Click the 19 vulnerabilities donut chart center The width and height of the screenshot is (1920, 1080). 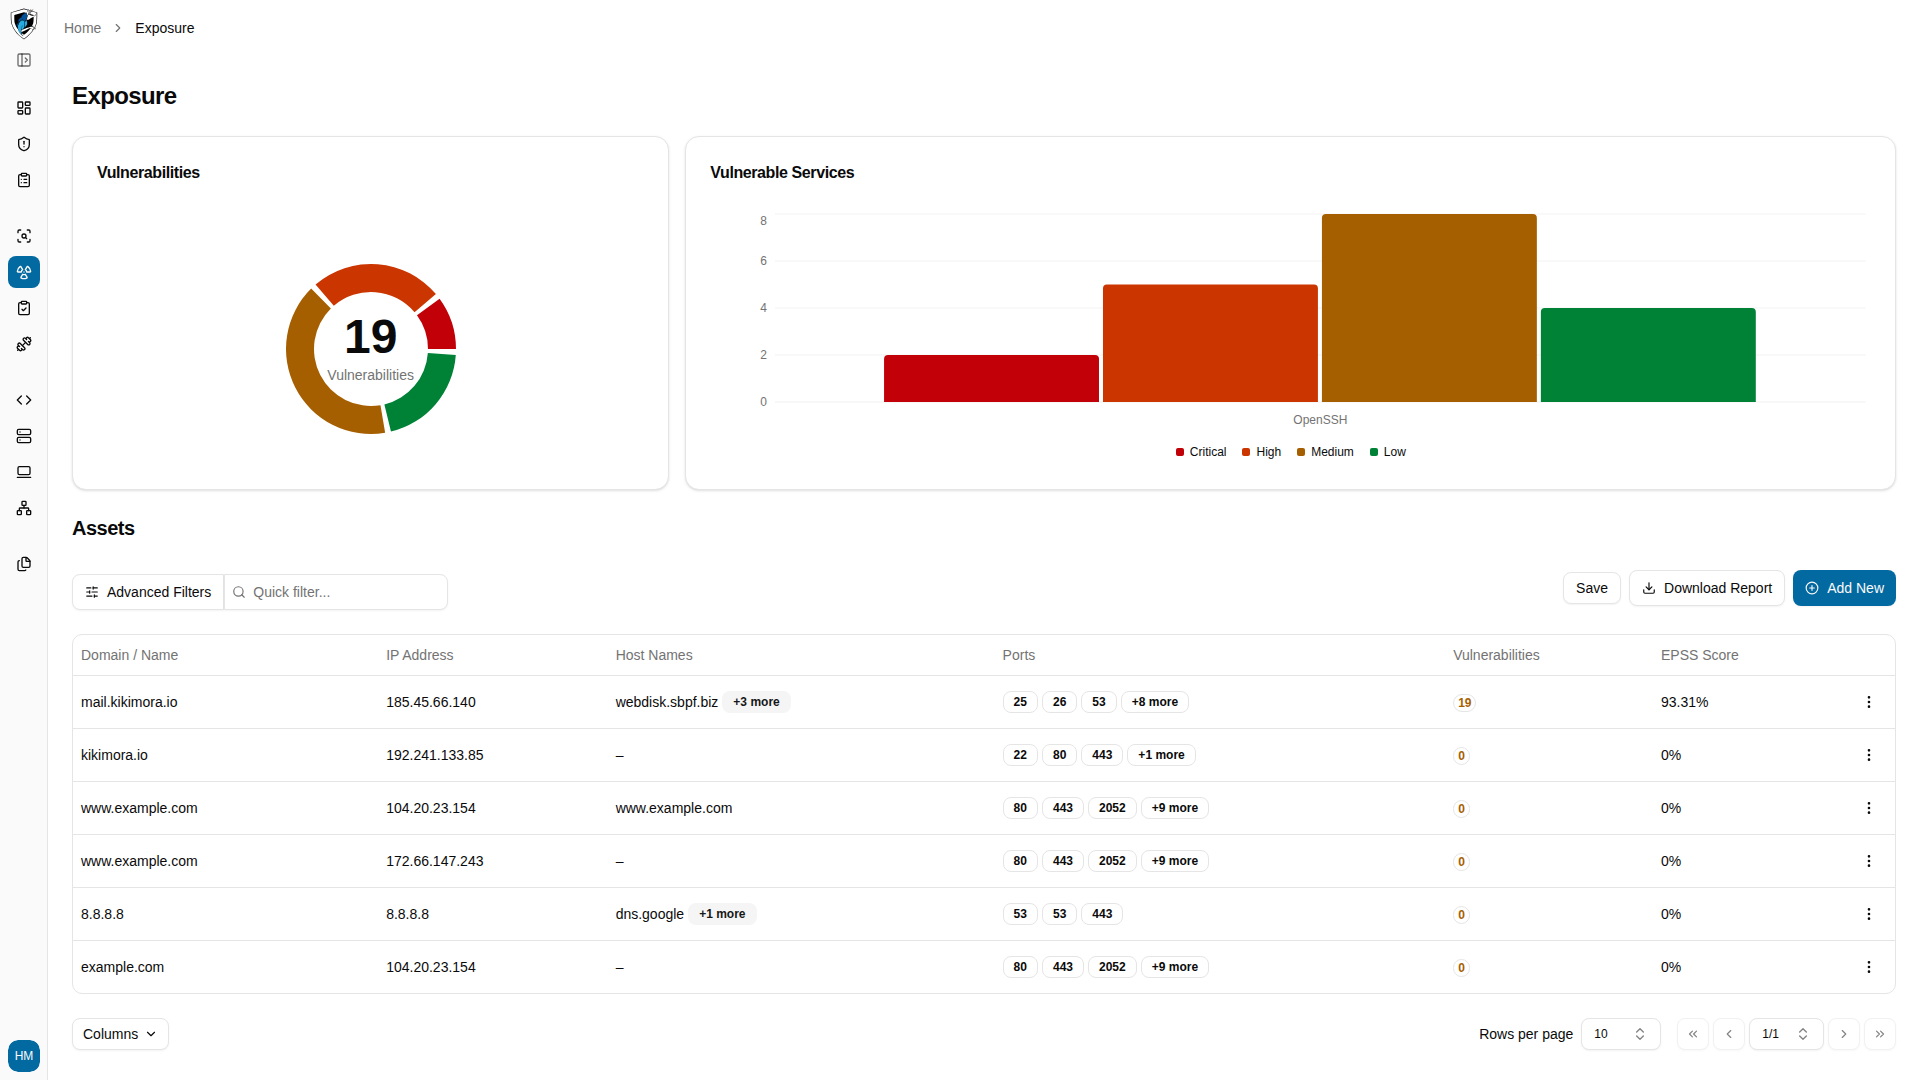tap(371, 348)
